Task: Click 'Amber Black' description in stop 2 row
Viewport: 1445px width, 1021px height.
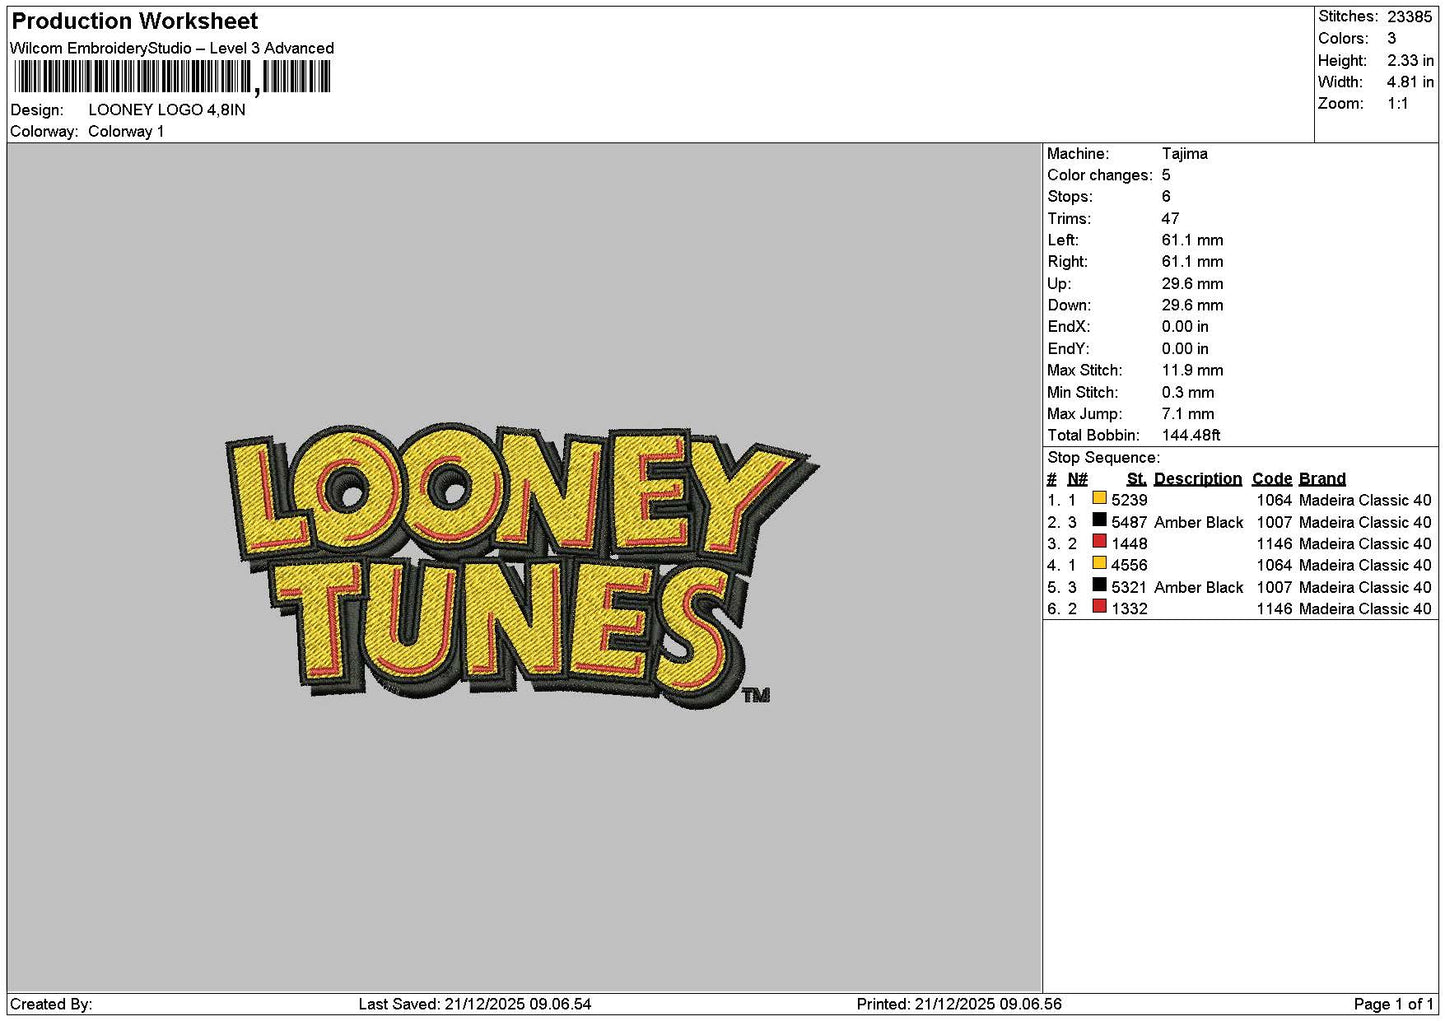Action: (x=1198, y=523)
